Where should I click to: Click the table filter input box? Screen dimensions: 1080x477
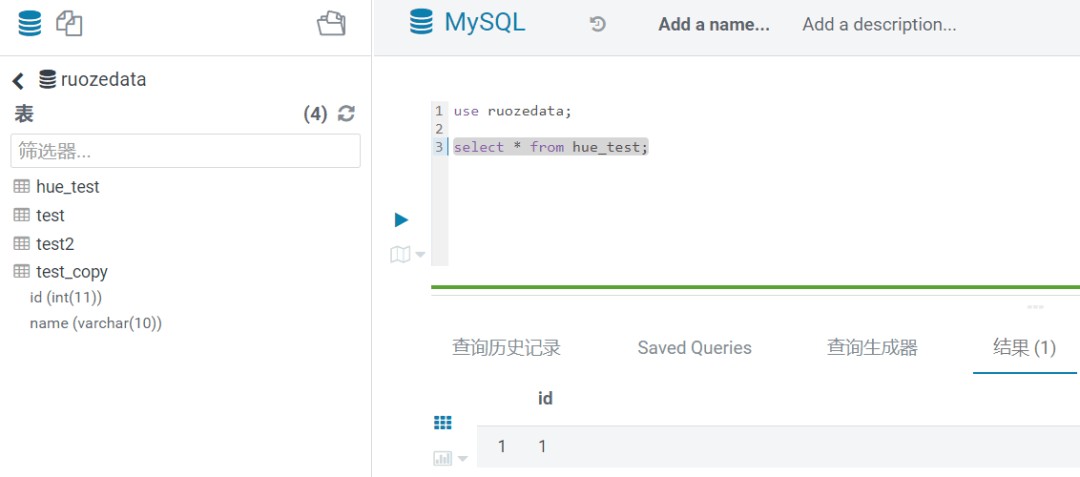pyautogui.click(x=185, y=151)
